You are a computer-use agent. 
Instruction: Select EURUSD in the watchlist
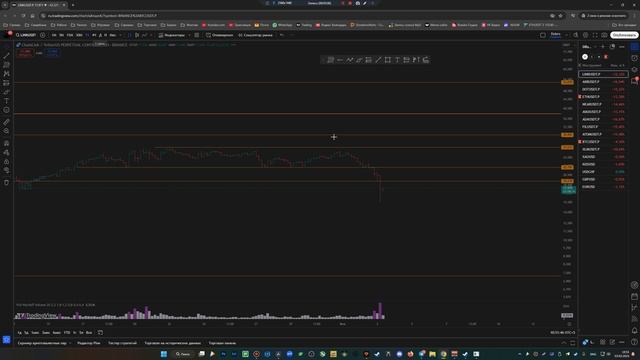click(x=603, y=187)
